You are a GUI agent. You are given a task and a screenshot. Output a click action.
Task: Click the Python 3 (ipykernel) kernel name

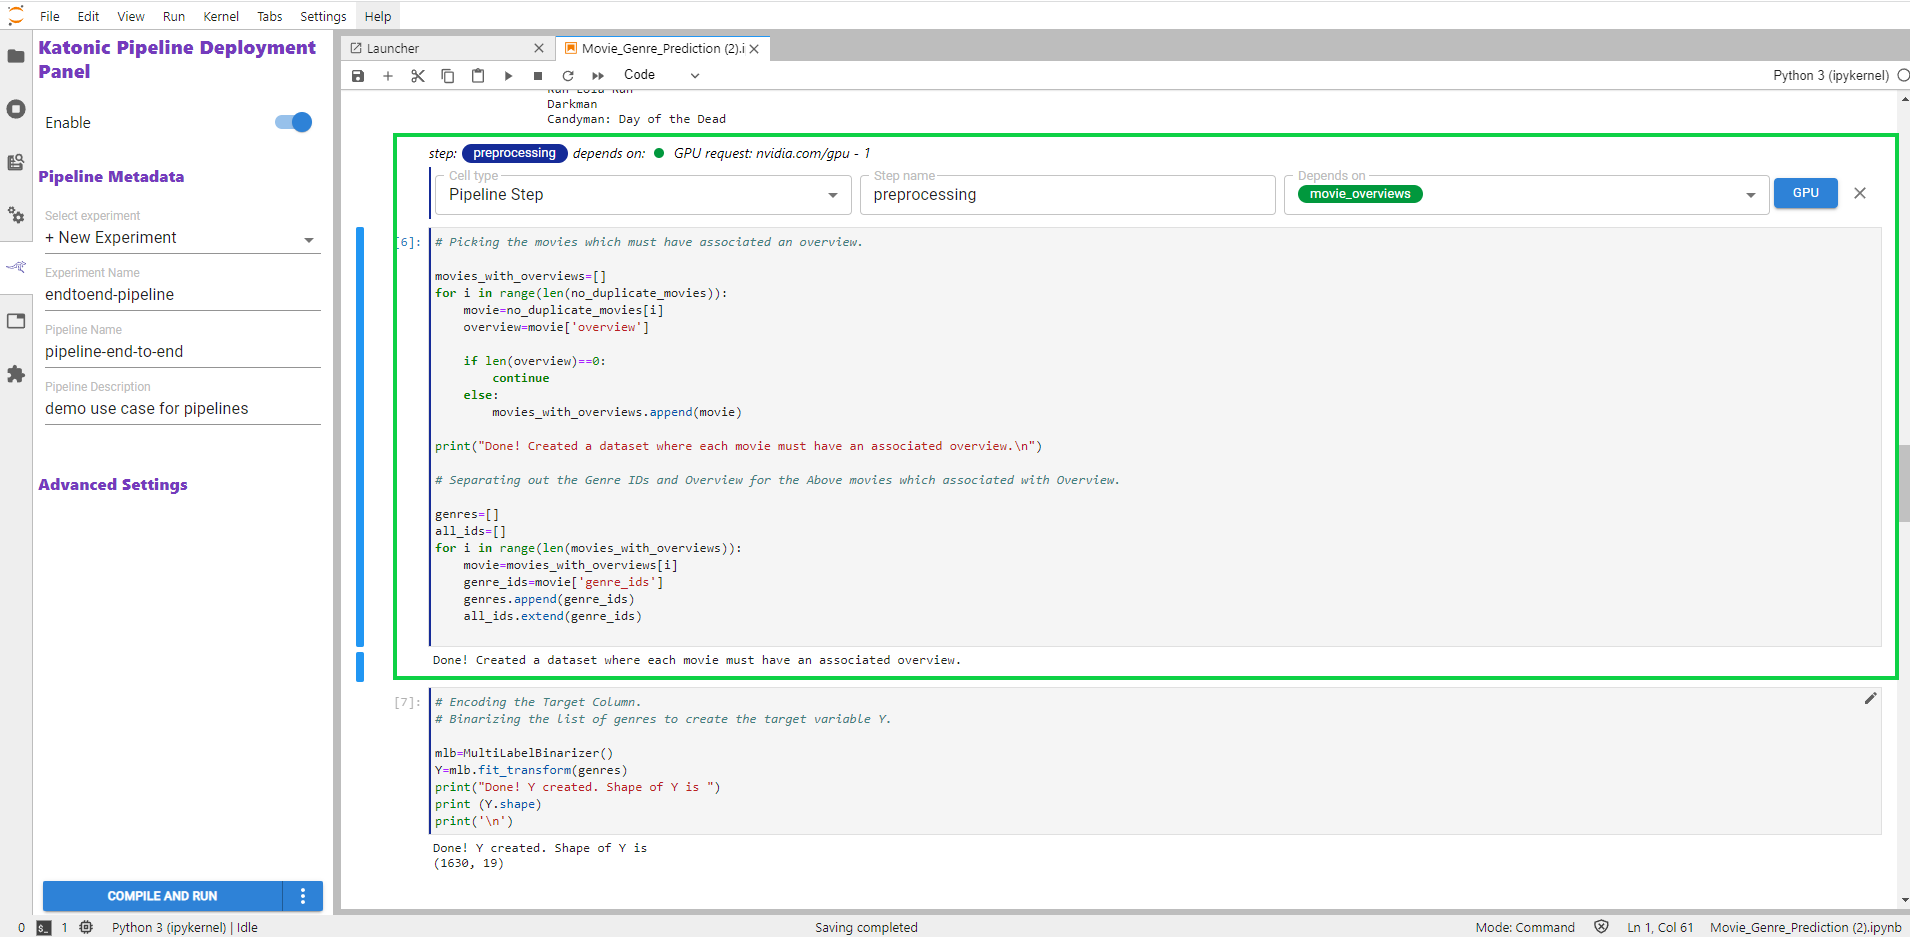(x=1831, y=75)
